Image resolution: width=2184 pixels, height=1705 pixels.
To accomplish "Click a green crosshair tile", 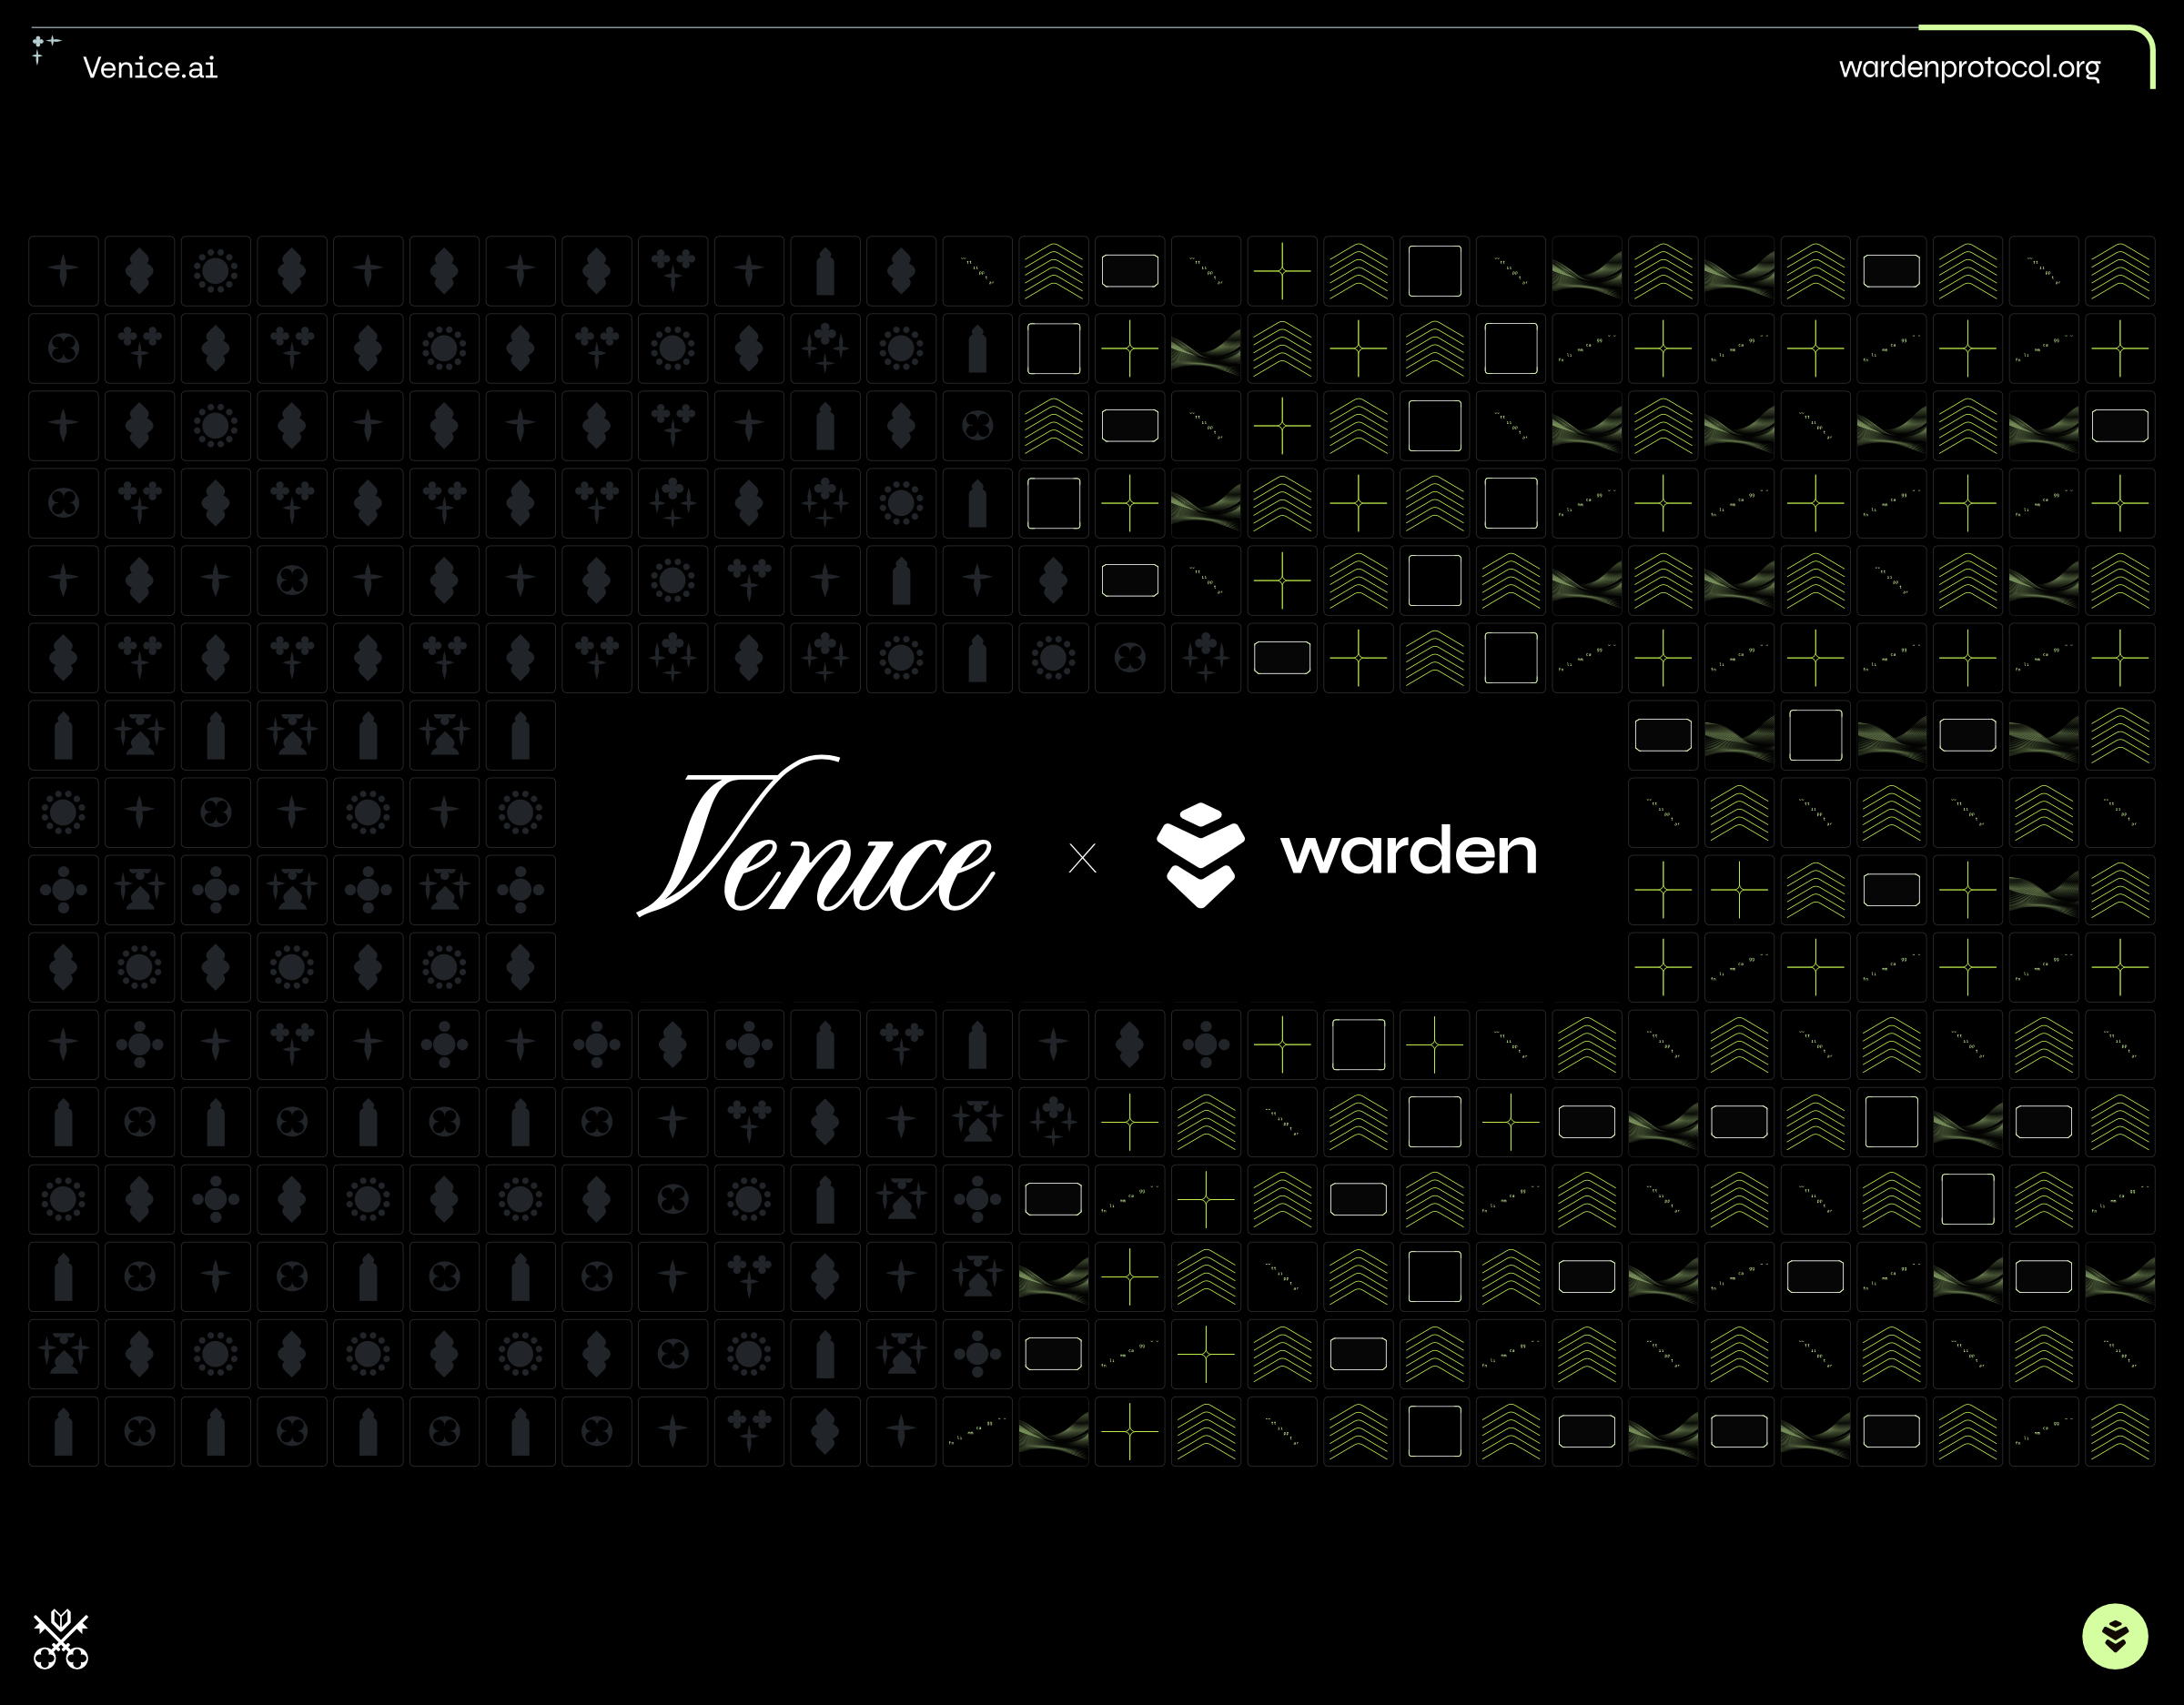I will click(x=1283, y=271).
